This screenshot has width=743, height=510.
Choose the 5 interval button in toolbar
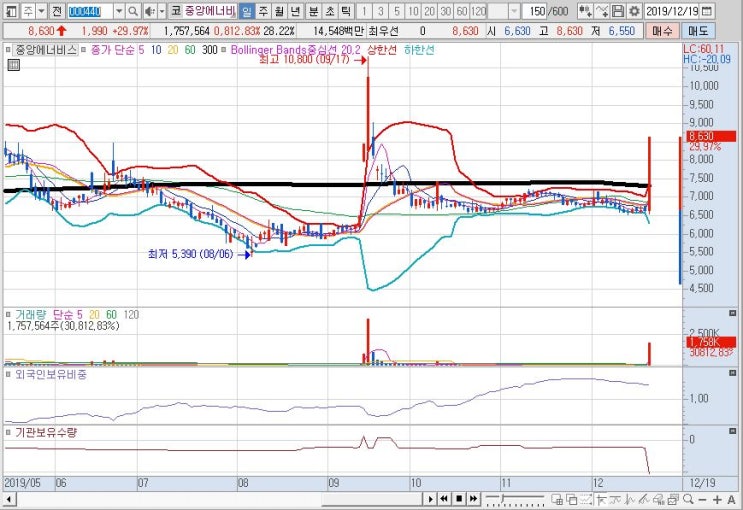(x=397, y=10)
